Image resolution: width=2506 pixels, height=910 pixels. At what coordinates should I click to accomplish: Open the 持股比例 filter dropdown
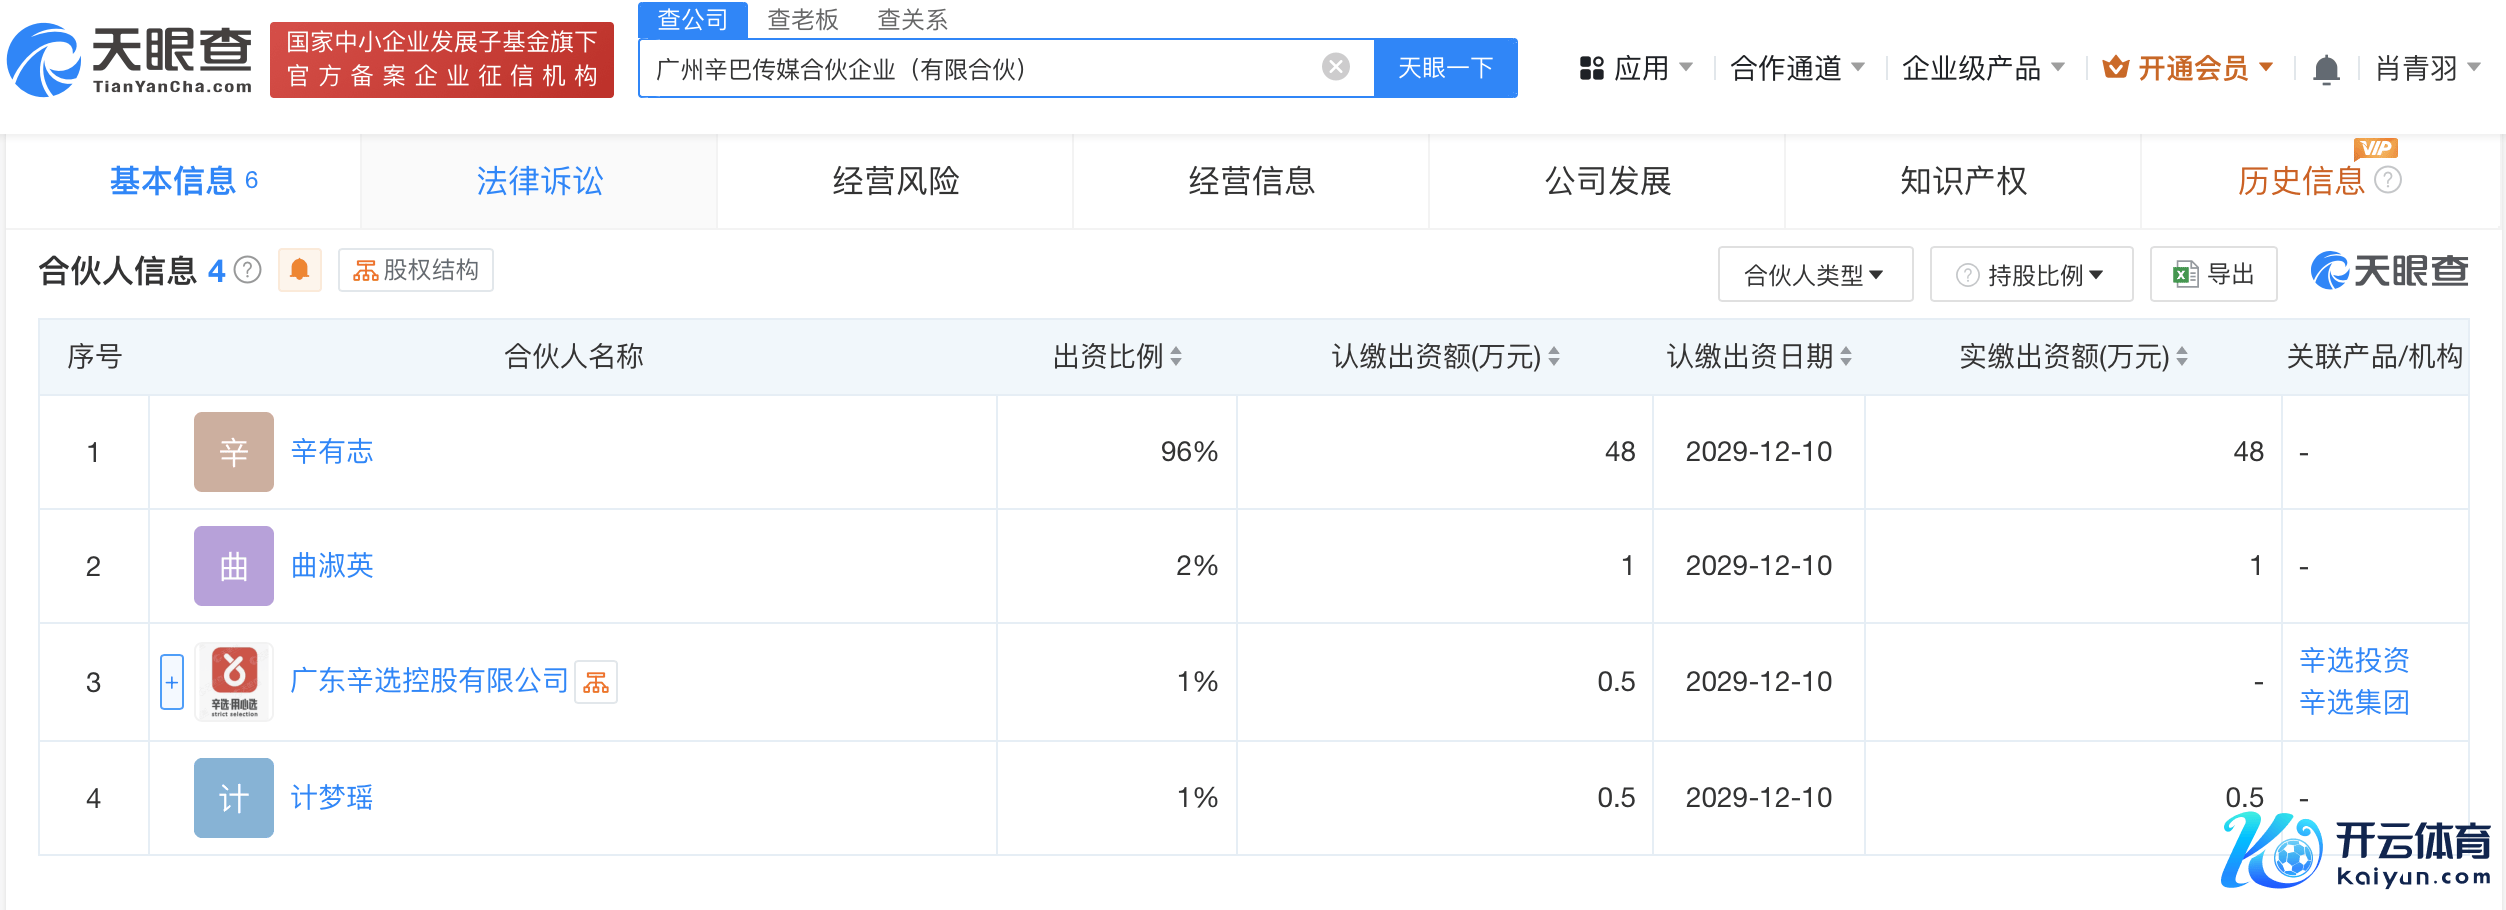click(2031, 275)
